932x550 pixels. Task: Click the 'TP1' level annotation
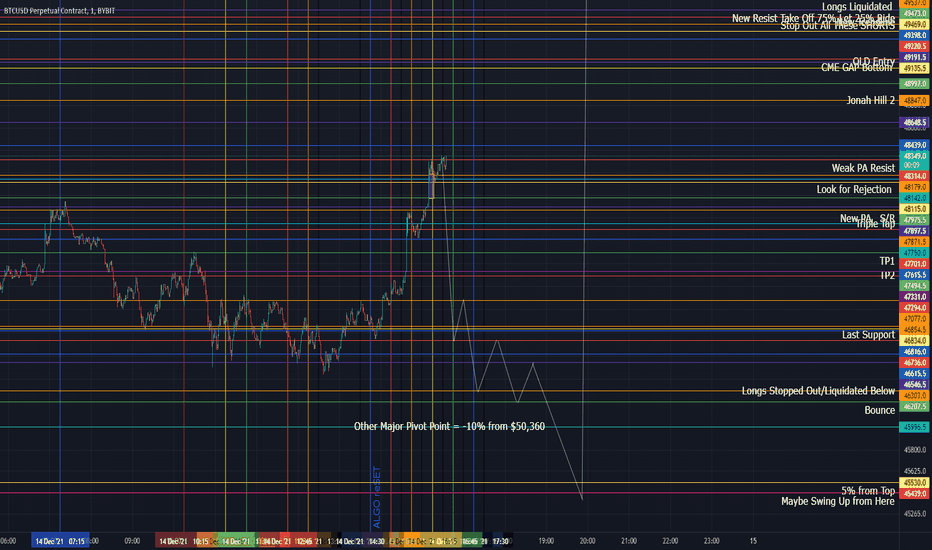pyautogui.click(x=887, y=261)
